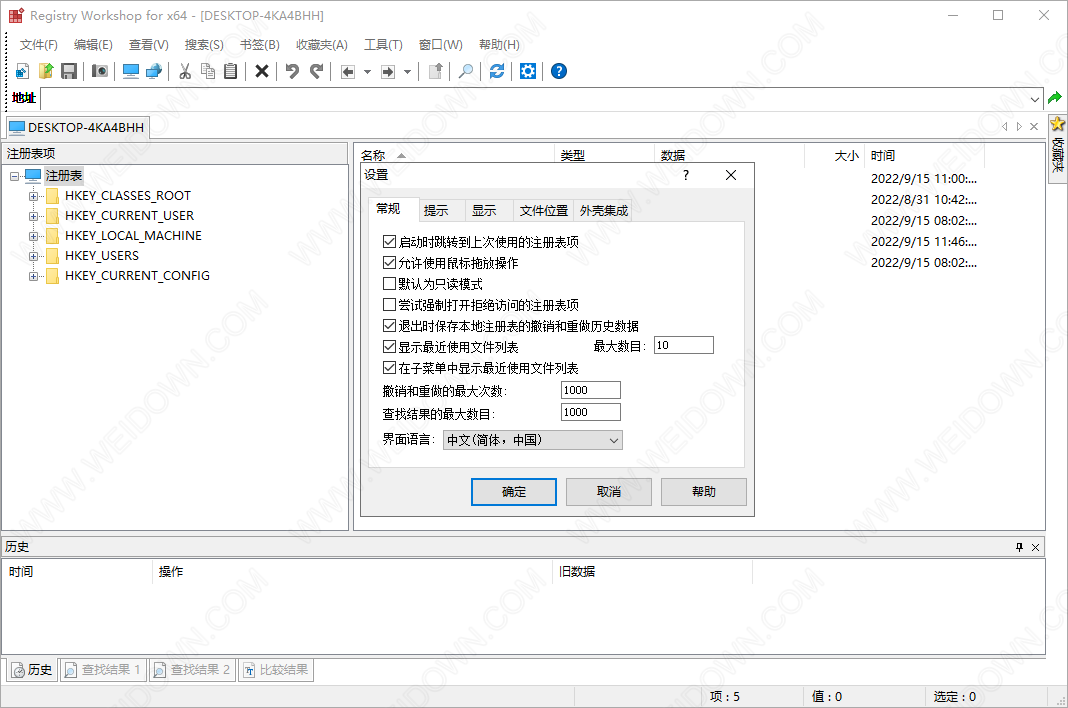Open the 工具(T) menu

(383, 45)
